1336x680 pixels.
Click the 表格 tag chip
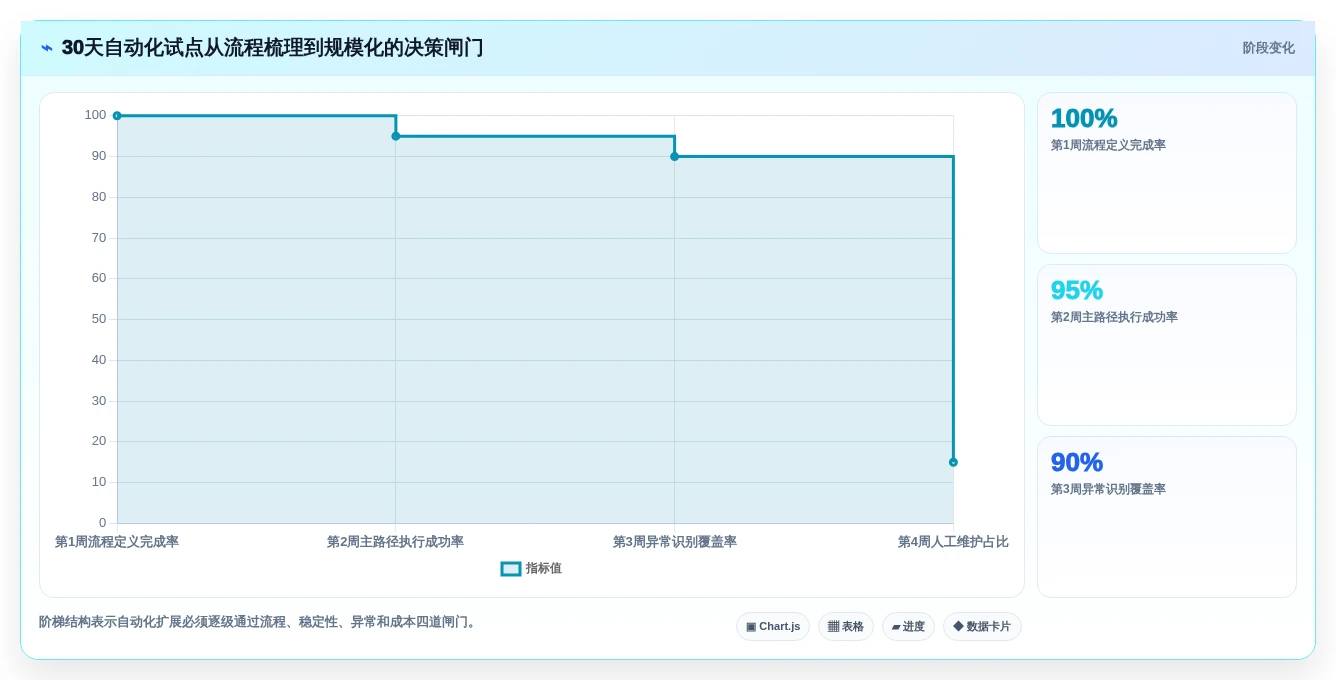point(846,627)
